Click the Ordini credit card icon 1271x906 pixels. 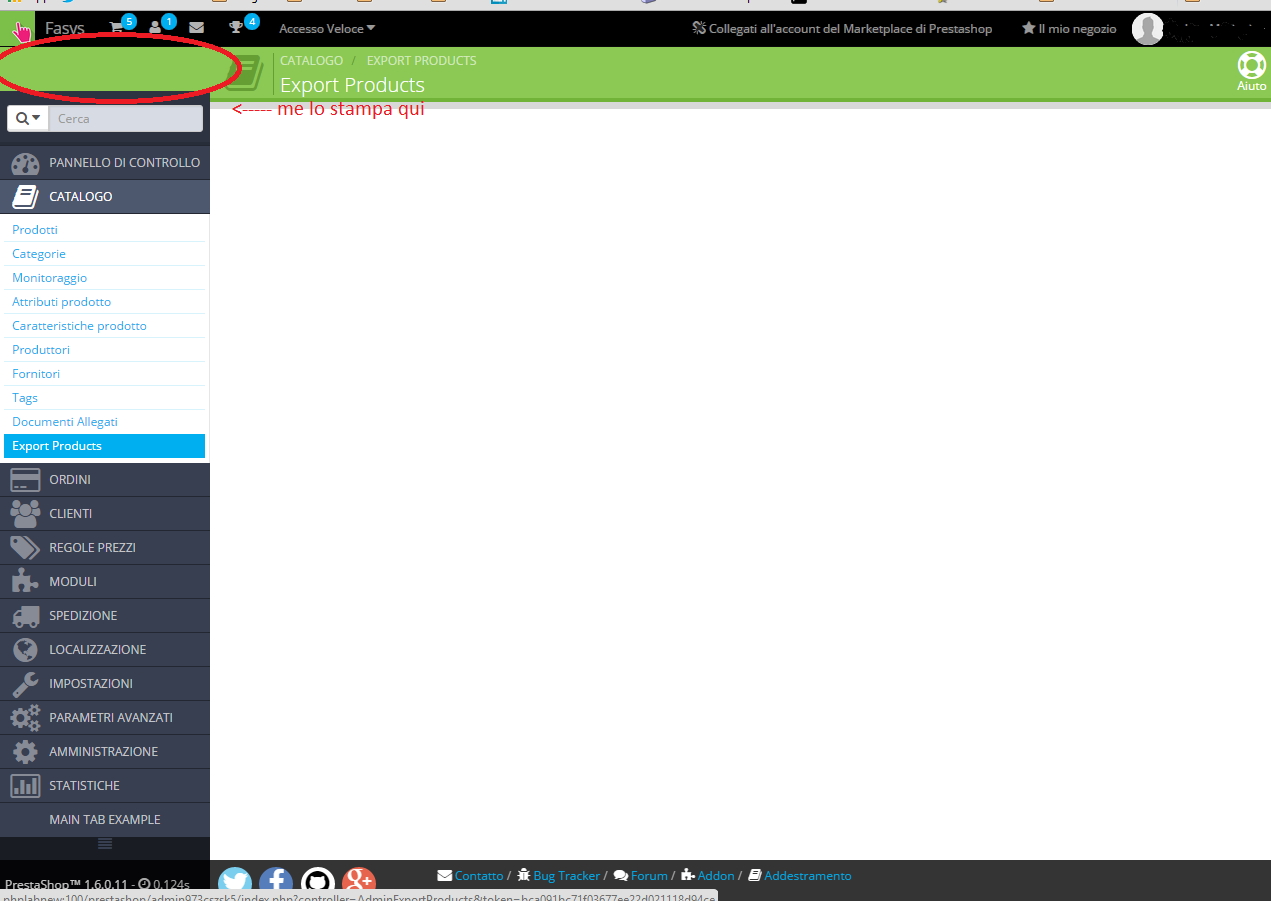click(x=25, y=480)
